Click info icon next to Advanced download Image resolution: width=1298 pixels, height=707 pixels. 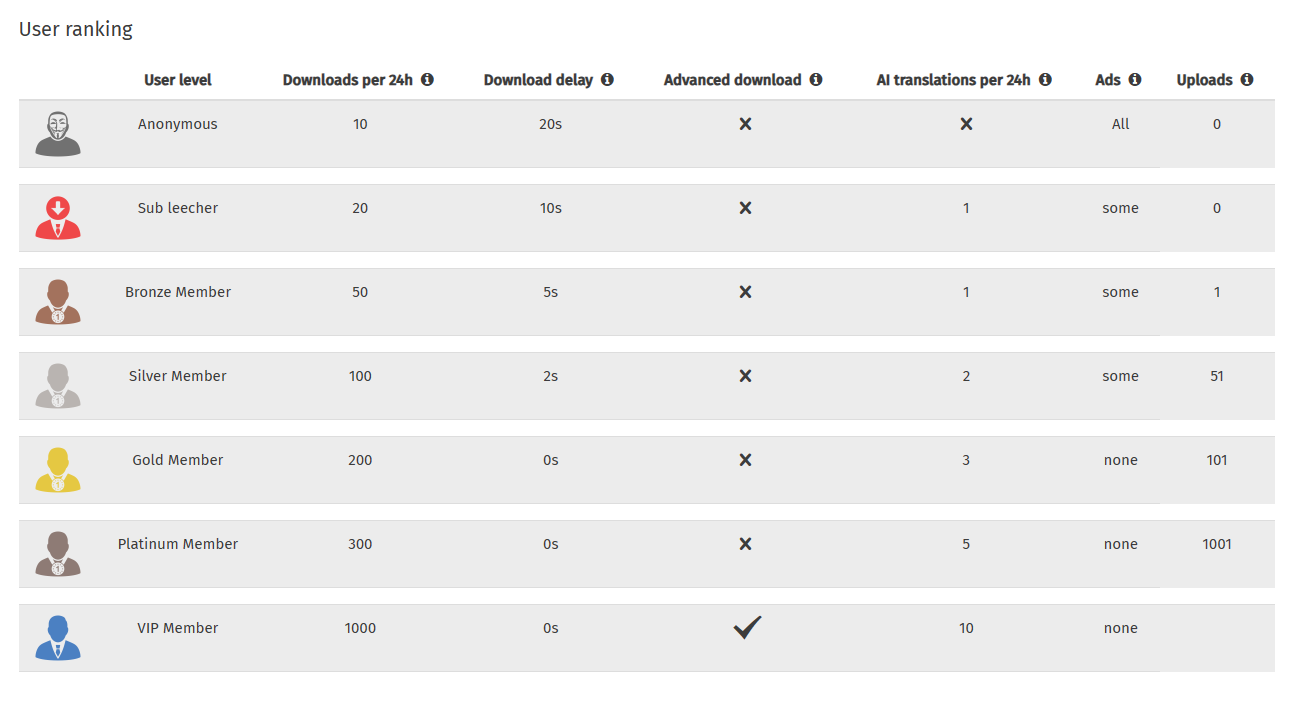point(816,80)
